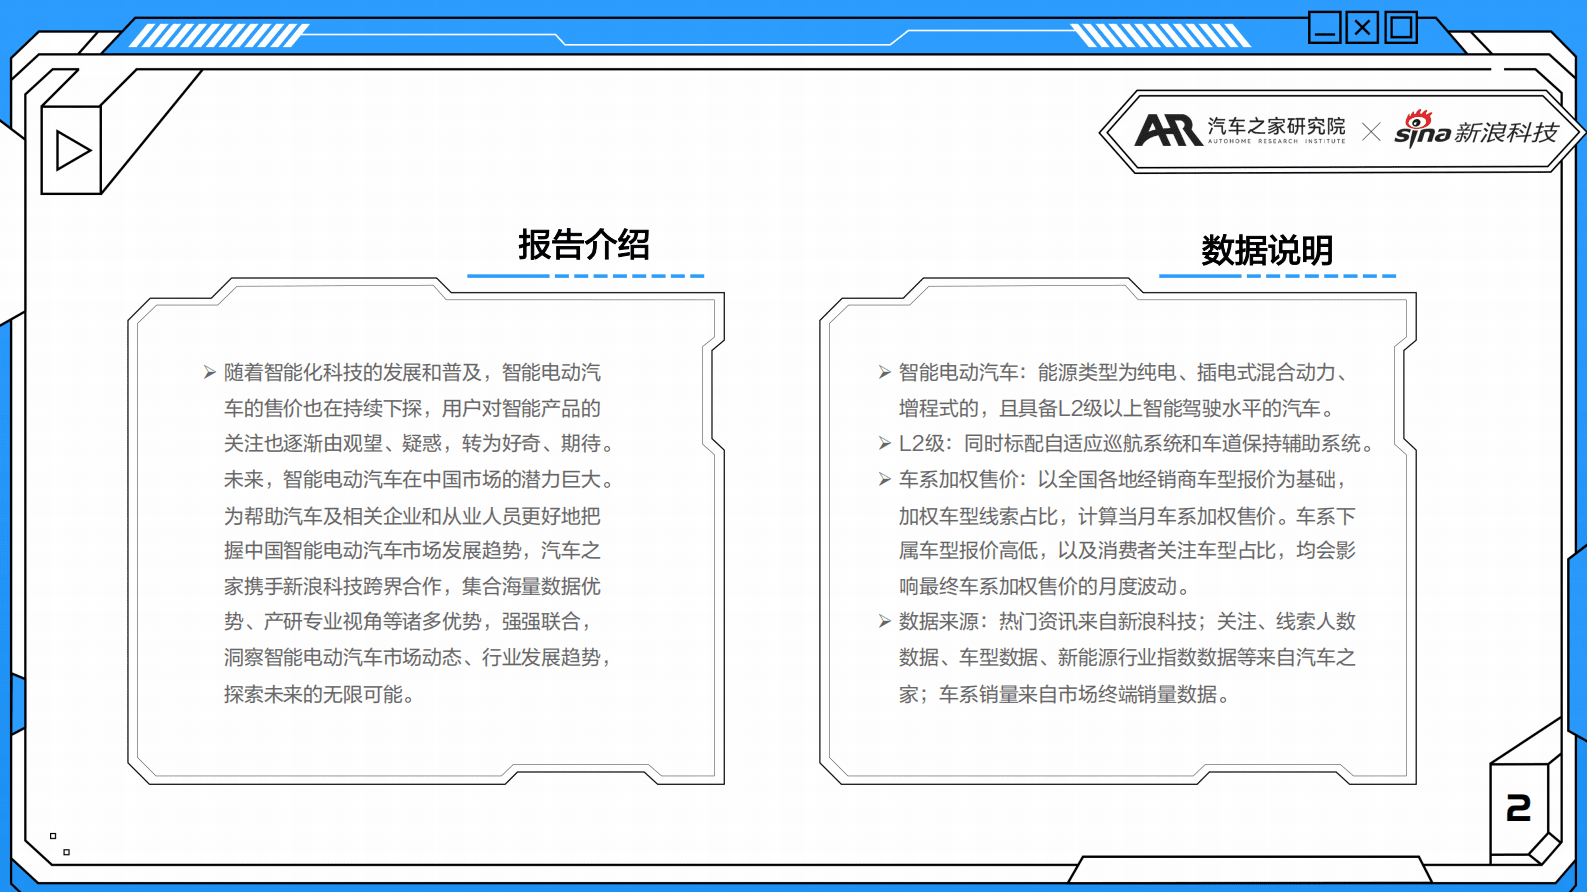Click the arrow bullet before 智能电动汽车
This screenshot has height=892, width=1587.
click(884, 373)
